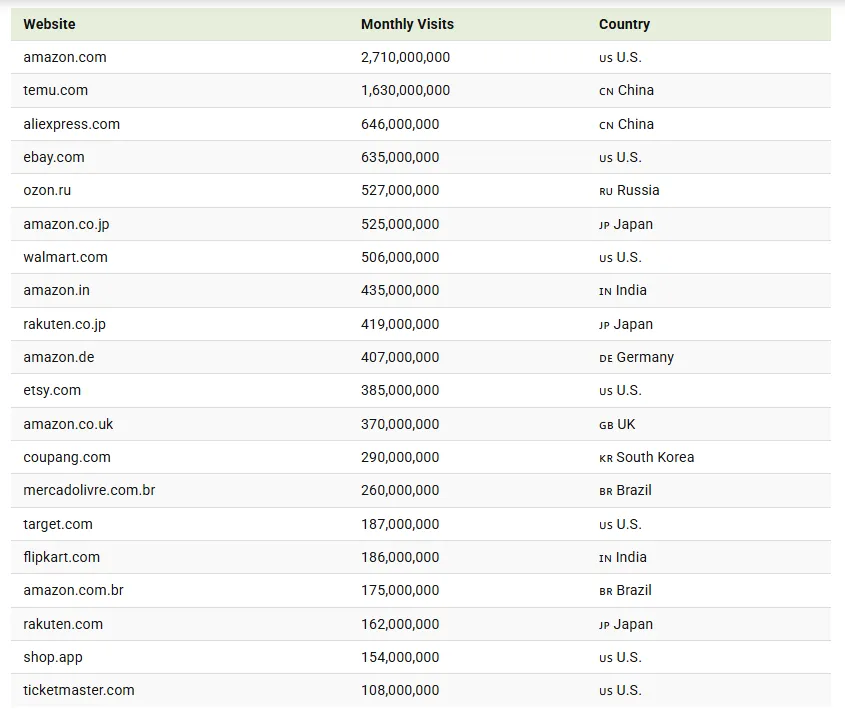The height and width of the screenshot is (714, 845).
Task: Click the ozon.ru website cell
Action: pyautogui.click(x=47, y=190)
